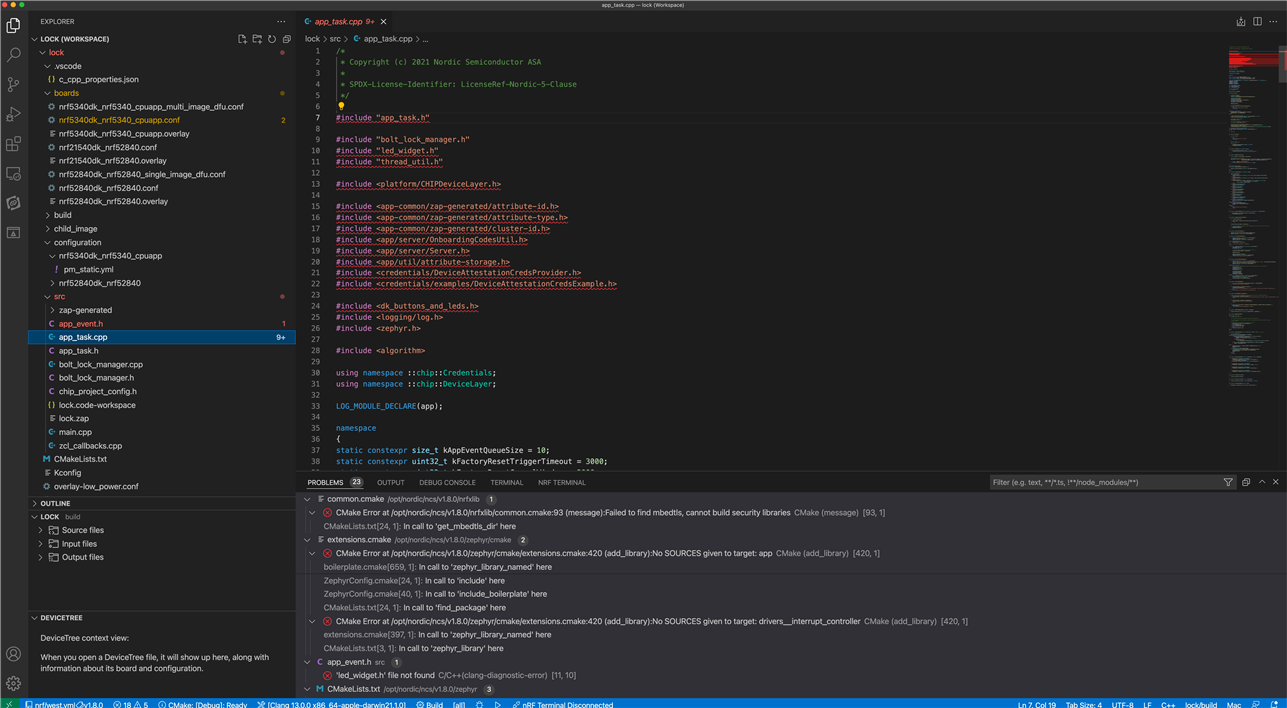Expand the build folder

tap(63, 214)
